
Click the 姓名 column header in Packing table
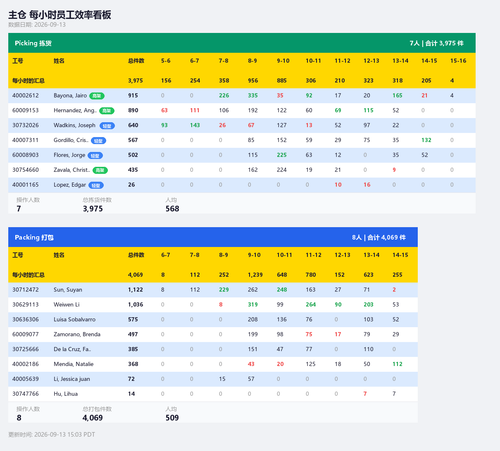59,255
